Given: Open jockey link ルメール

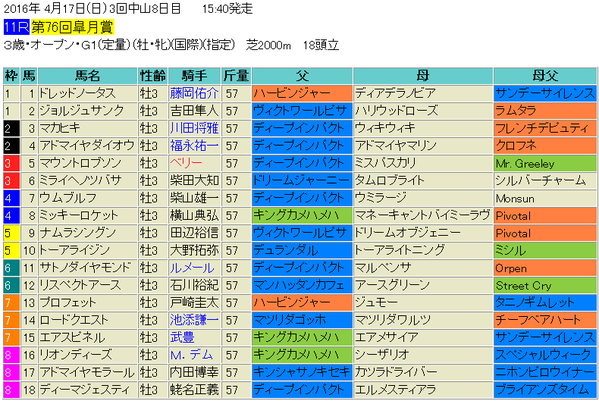Looking at the screenshot, I should (192, 268).
